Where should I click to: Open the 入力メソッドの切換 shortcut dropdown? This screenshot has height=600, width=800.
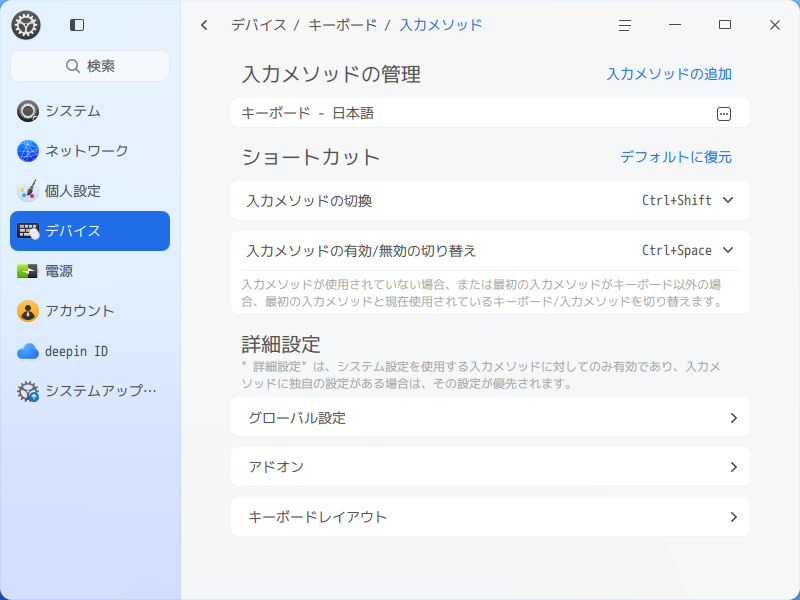click(x=728, y=201)
